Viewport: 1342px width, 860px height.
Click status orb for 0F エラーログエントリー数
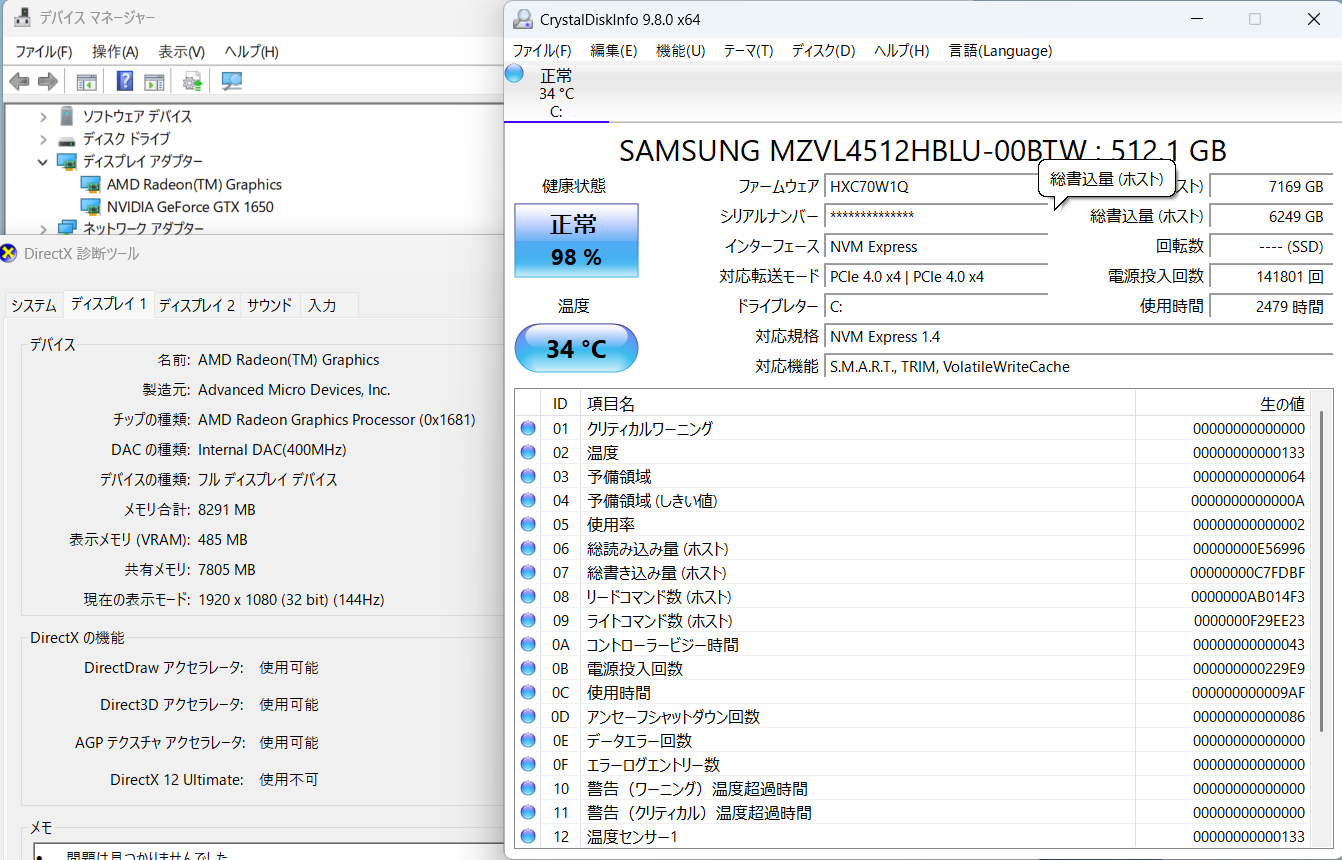pyautogui.click(x=528, y=765)
